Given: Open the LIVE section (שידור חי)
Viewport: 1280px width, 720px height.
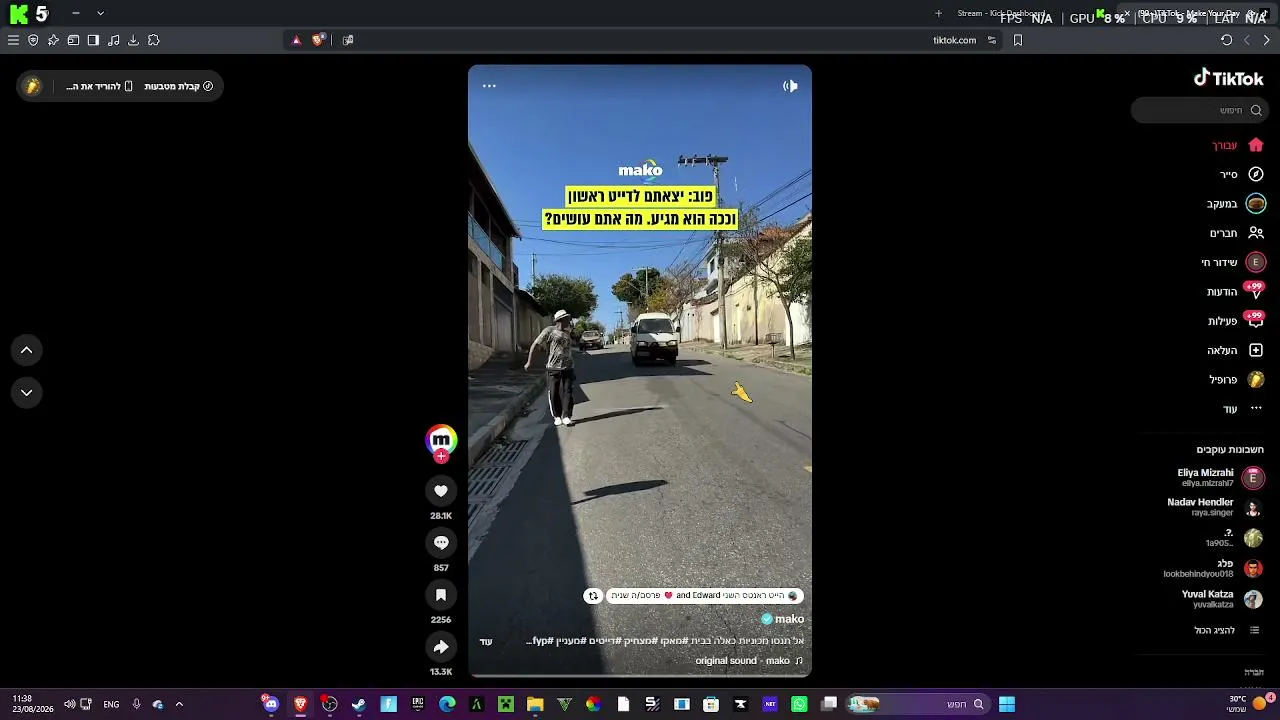Looking at the screenshot, I should [1234, 262].
